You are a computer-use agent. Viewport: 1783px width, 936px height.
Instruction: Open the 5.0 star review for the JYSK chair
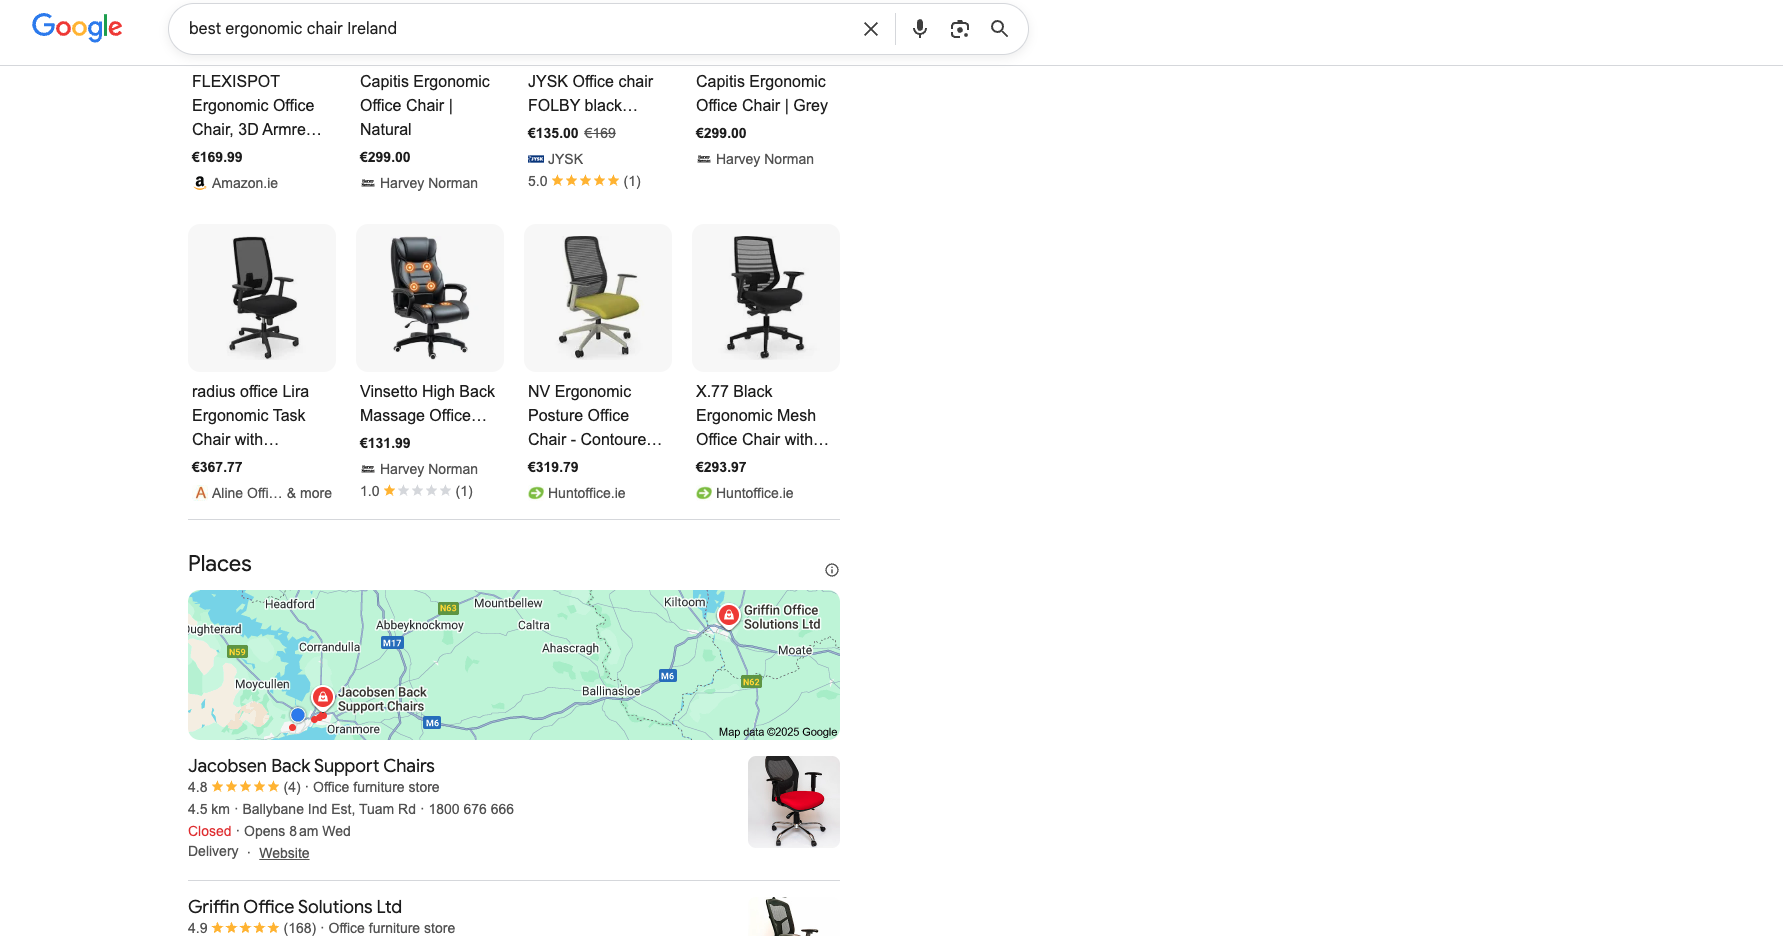click(584, 181)
